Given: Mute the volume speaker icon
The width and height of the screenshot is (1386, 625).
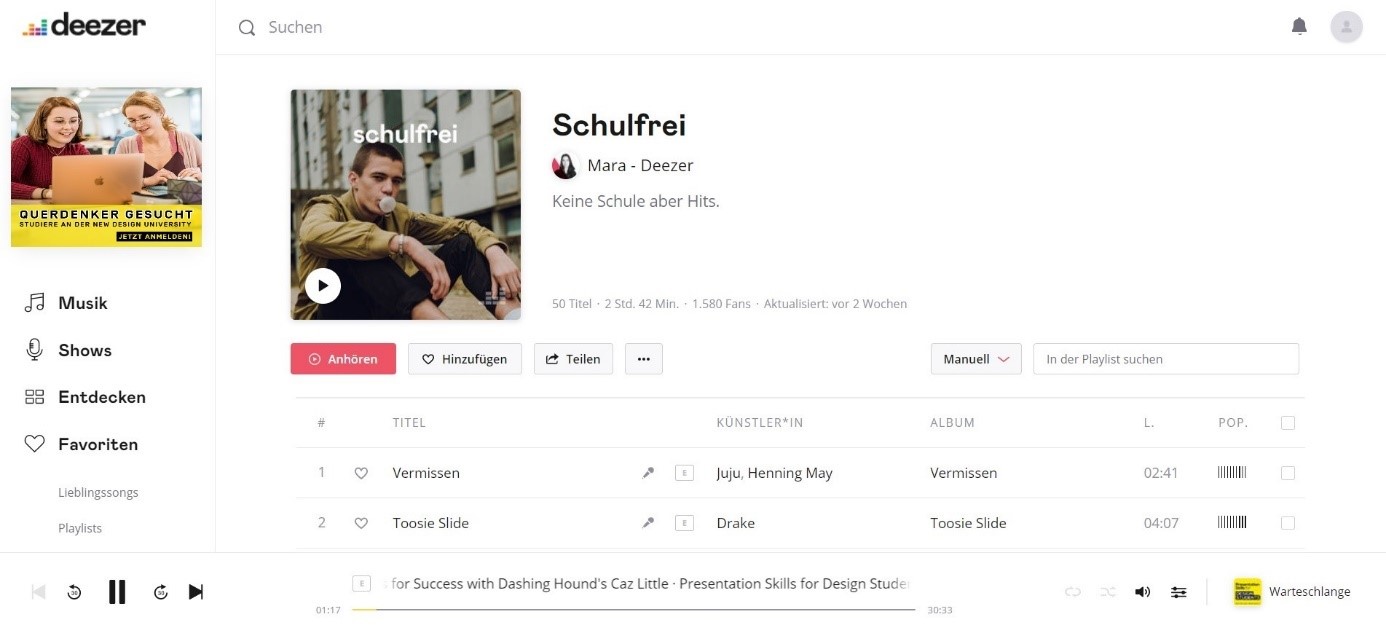Looking at the screenshot, I should (x=1142, y=592).
